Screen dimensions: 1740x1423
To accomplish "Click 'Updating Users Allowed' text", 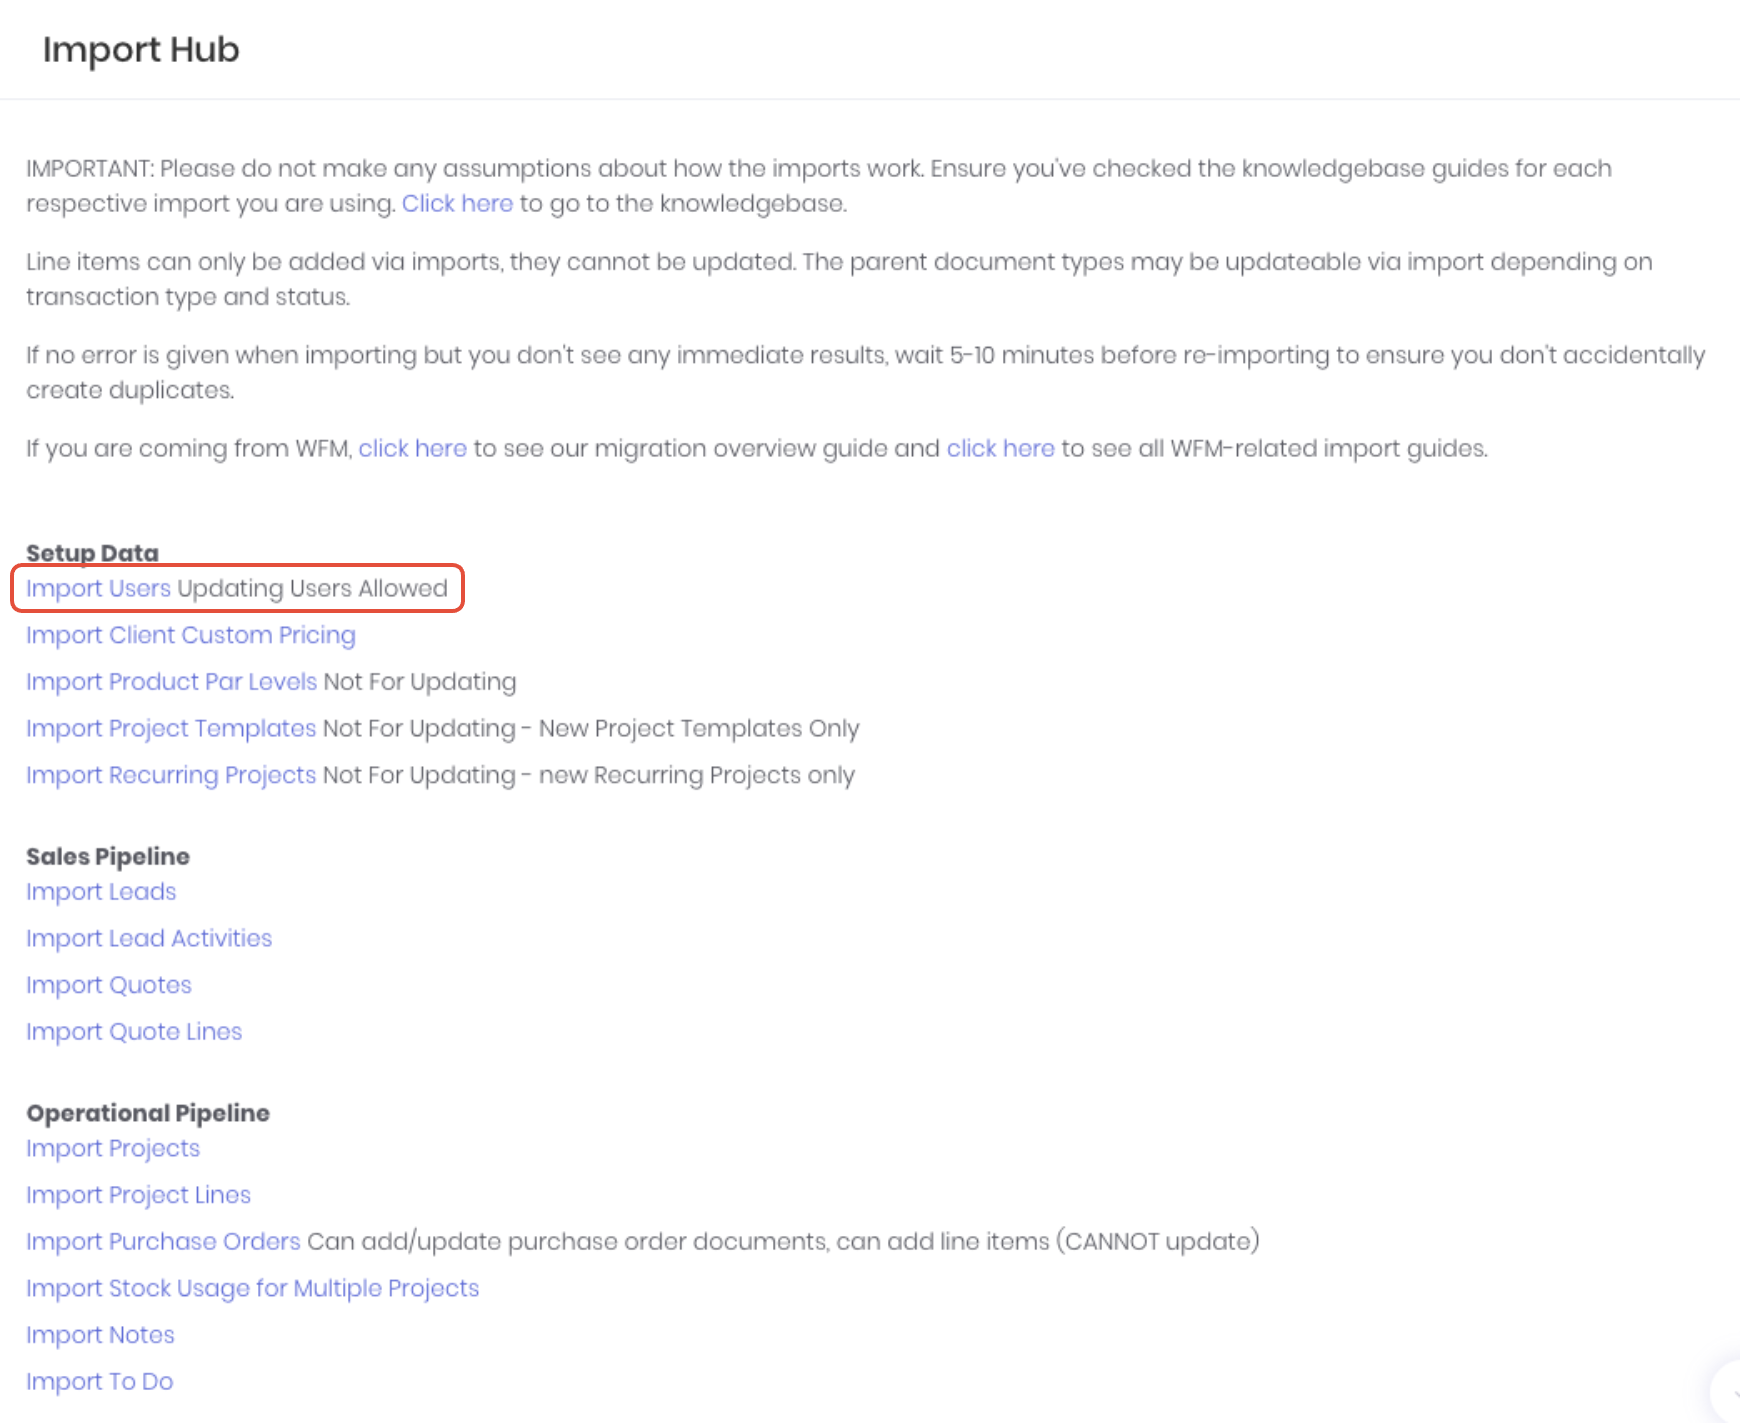I will [312, 588].
